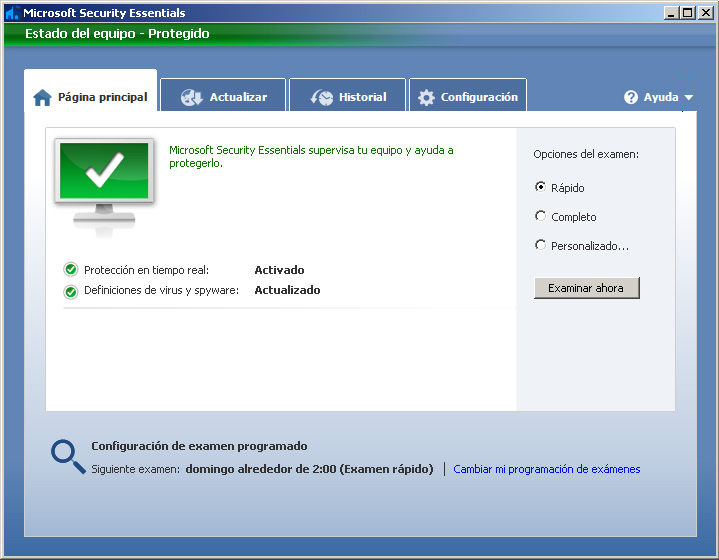The height and width of the screenshot is (560, 719).
Task: Open the Historial tab
Action: tap(362, 97)
